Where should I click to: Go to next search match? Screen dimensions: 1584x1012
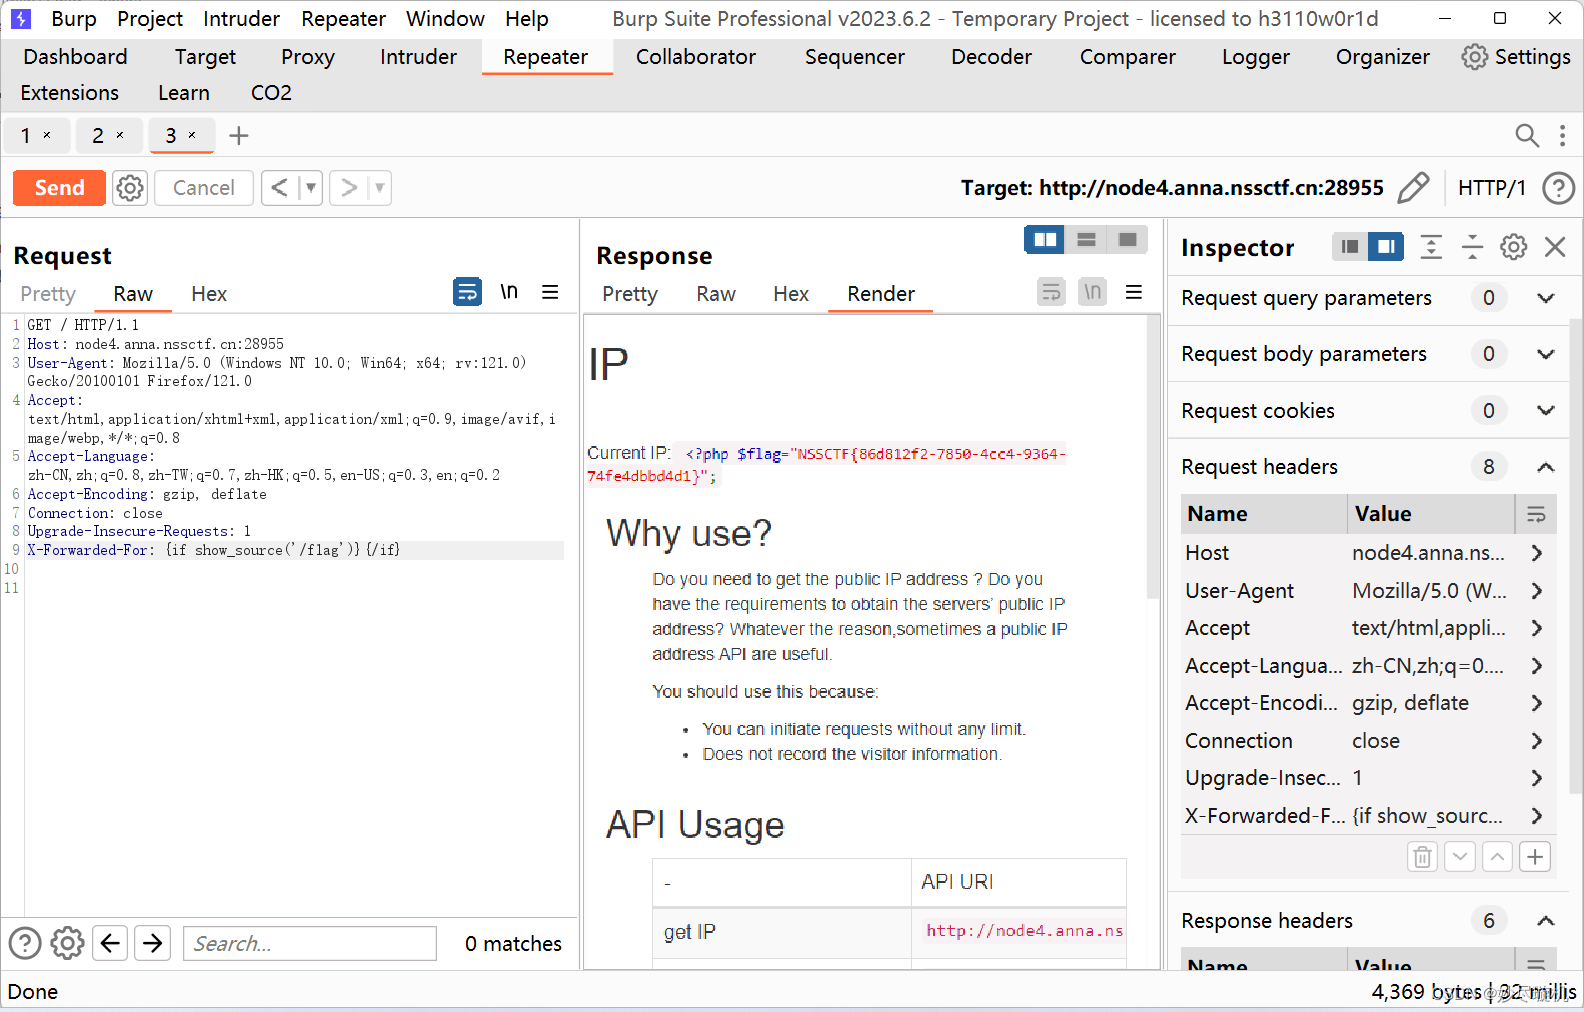[x=153, y=943]
